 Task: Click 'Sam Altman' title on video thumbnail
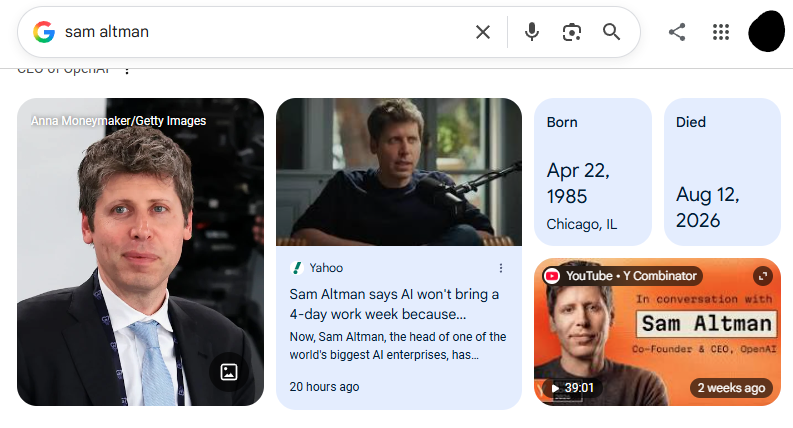[x=707, y=323]
